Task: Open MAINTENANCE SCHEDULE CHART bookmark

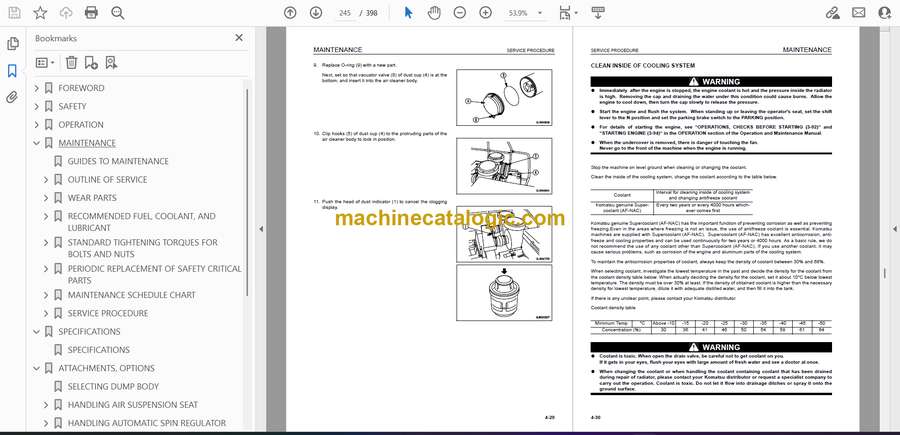Action: click(x=131, y=295)
